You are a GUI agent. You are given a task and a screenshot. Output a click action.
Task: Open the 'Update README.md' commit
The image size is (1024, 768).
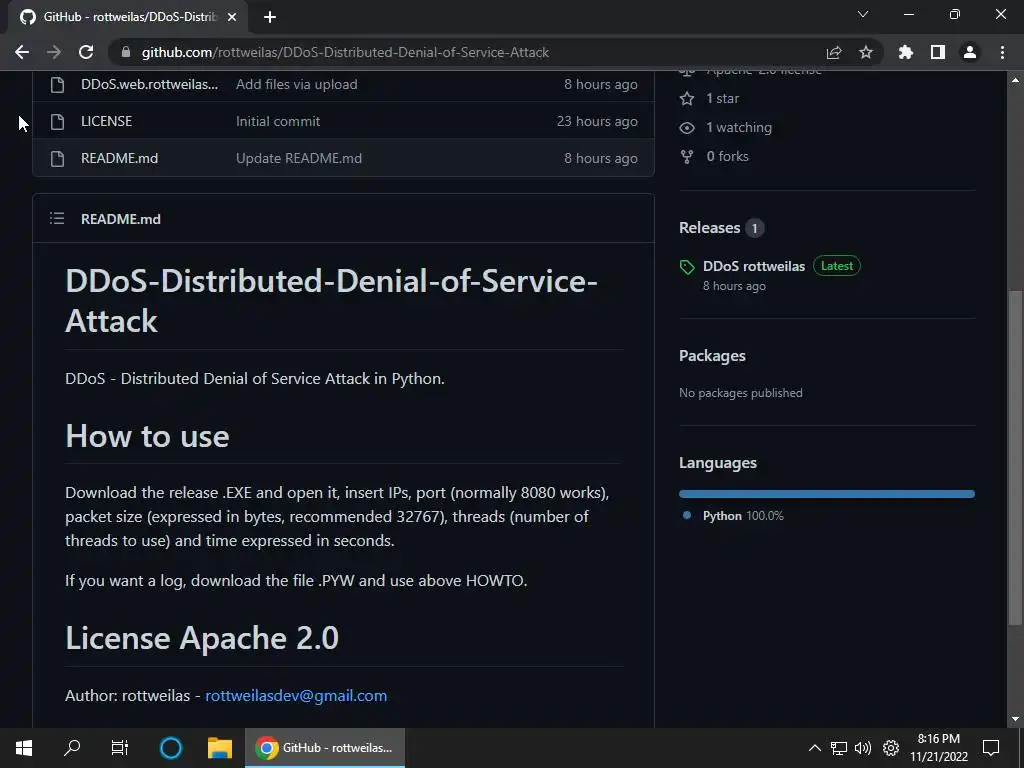pos(298,158)
